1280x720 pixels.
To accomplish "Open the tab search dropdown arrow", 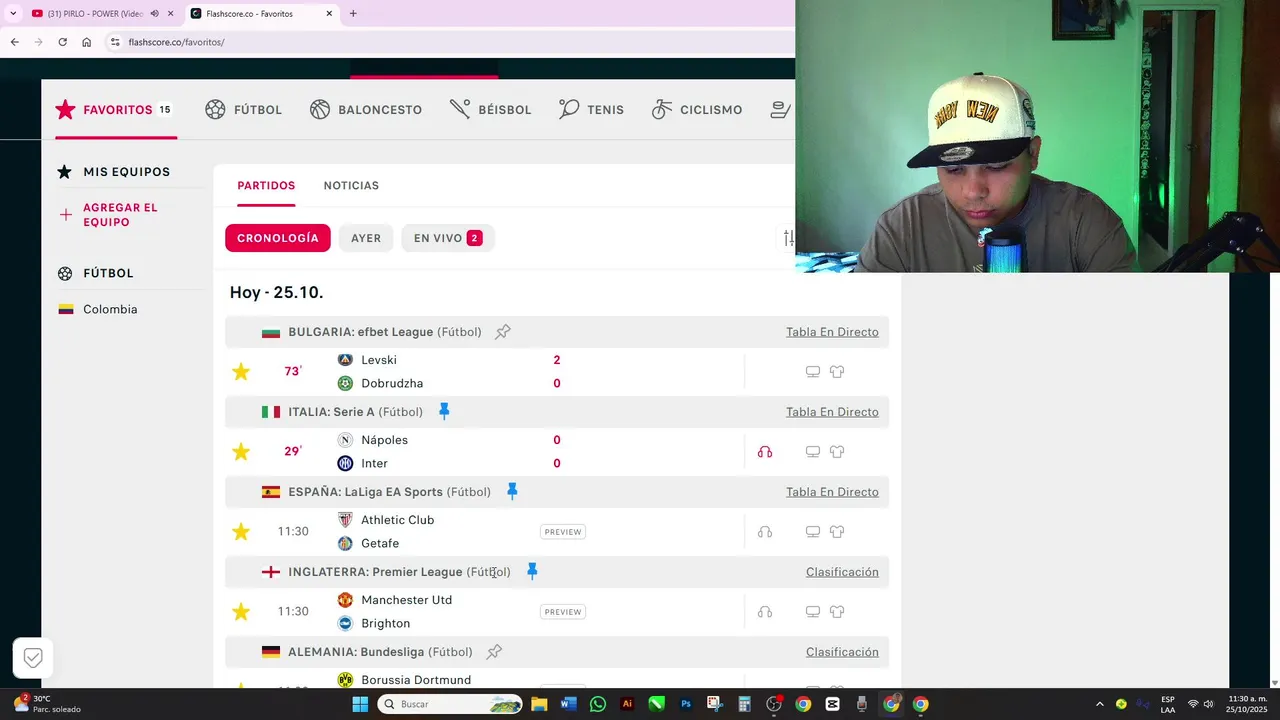I will [12, 14].
